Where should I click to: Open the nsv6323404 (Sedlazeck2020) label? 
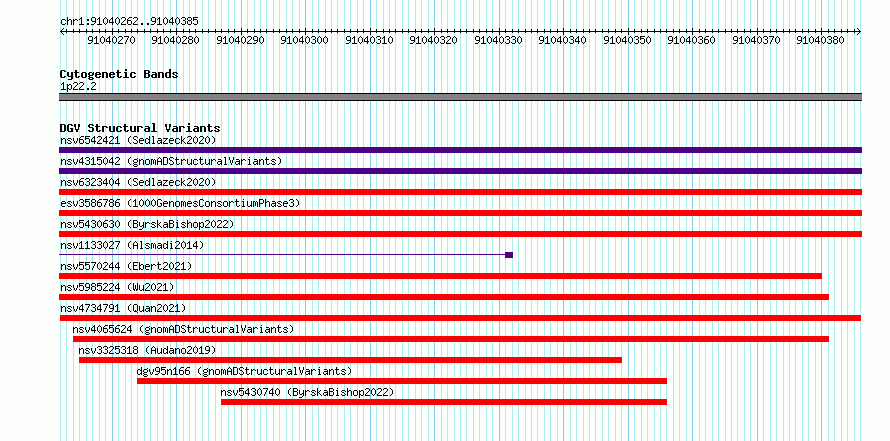(138, 182)
